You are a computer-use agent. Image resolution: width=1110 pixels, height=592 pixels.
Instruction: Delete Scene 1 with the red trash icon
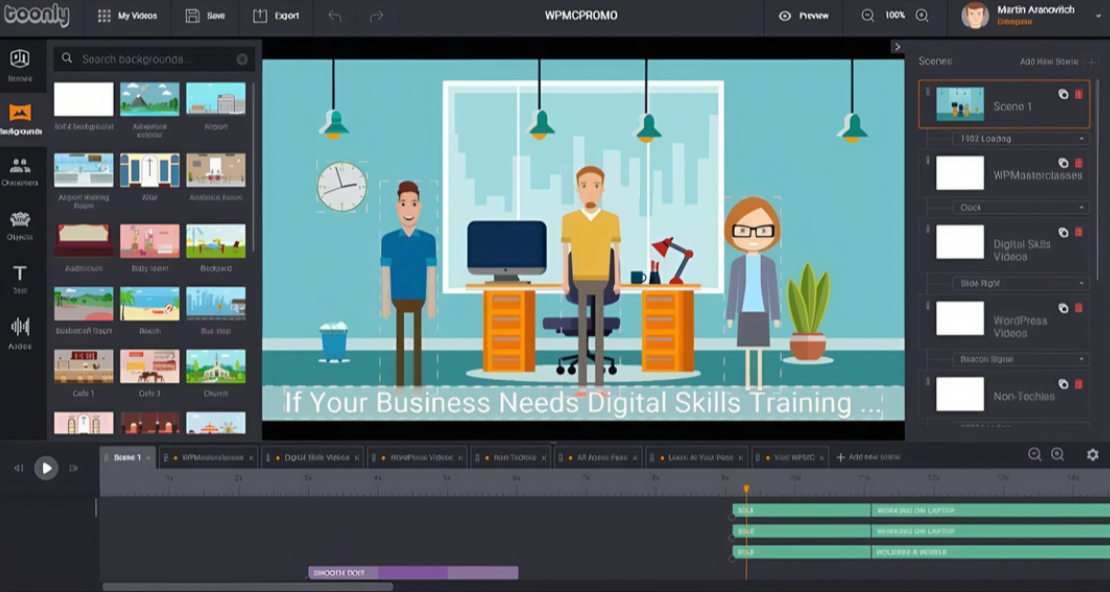[x=1079, y=93]
